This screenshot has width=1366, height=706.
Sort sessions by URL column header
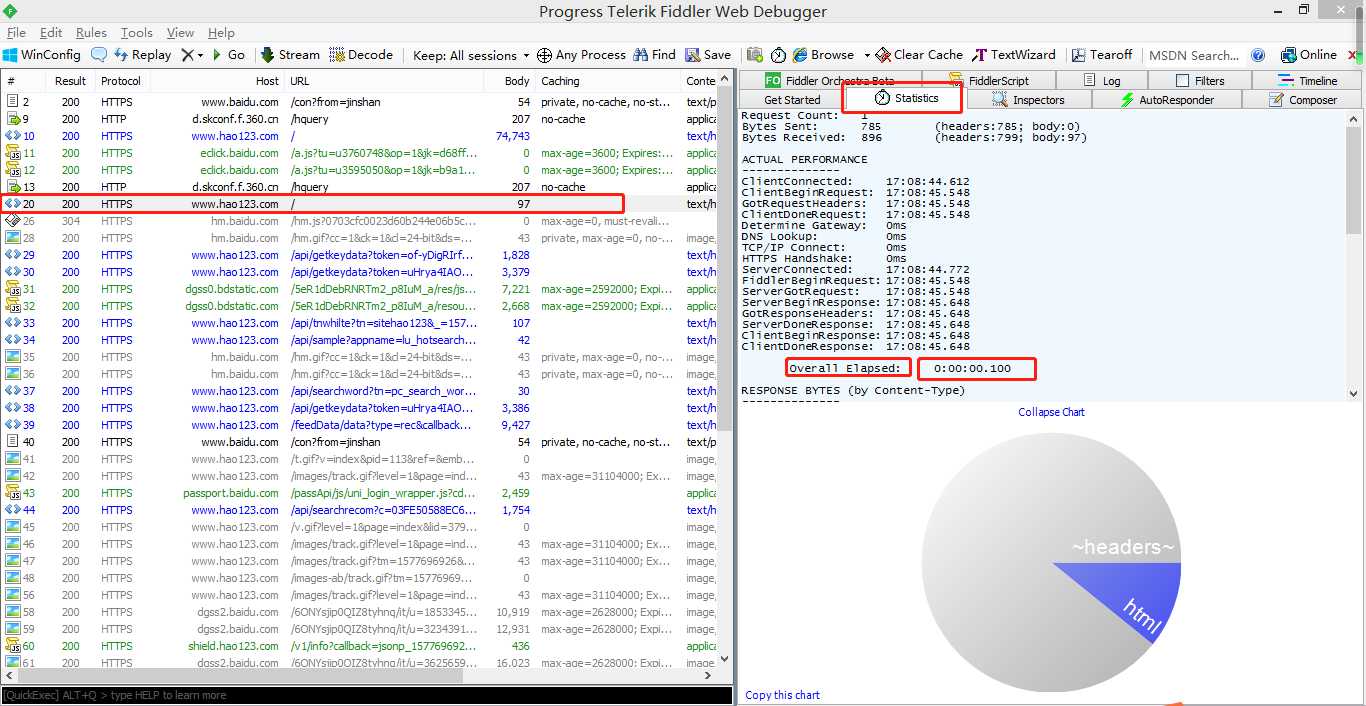384,81
